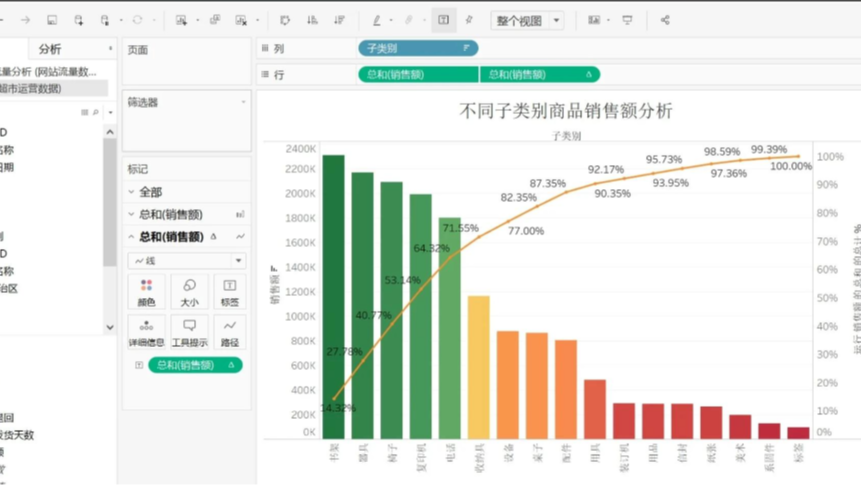Viewport: 861px width, 485px height.
Task: Open the 颜色 color card in Marks
Action: [147, 292]
